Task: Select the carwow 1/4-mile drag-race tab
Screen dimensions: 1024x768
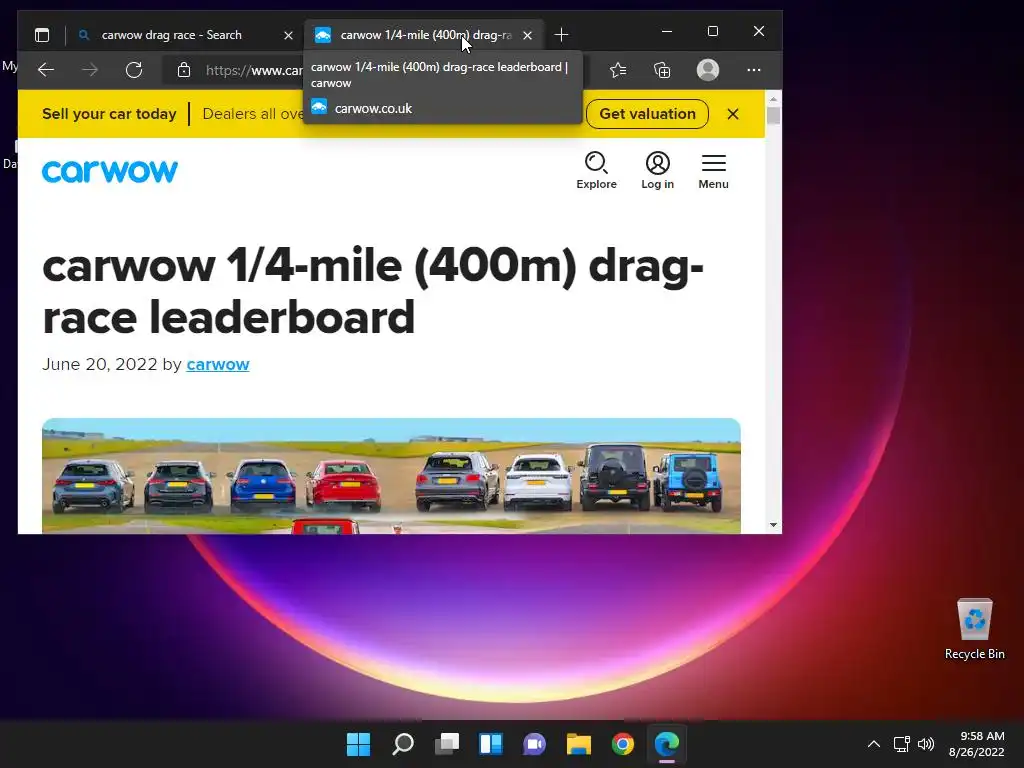Action: tap(424, 35)
